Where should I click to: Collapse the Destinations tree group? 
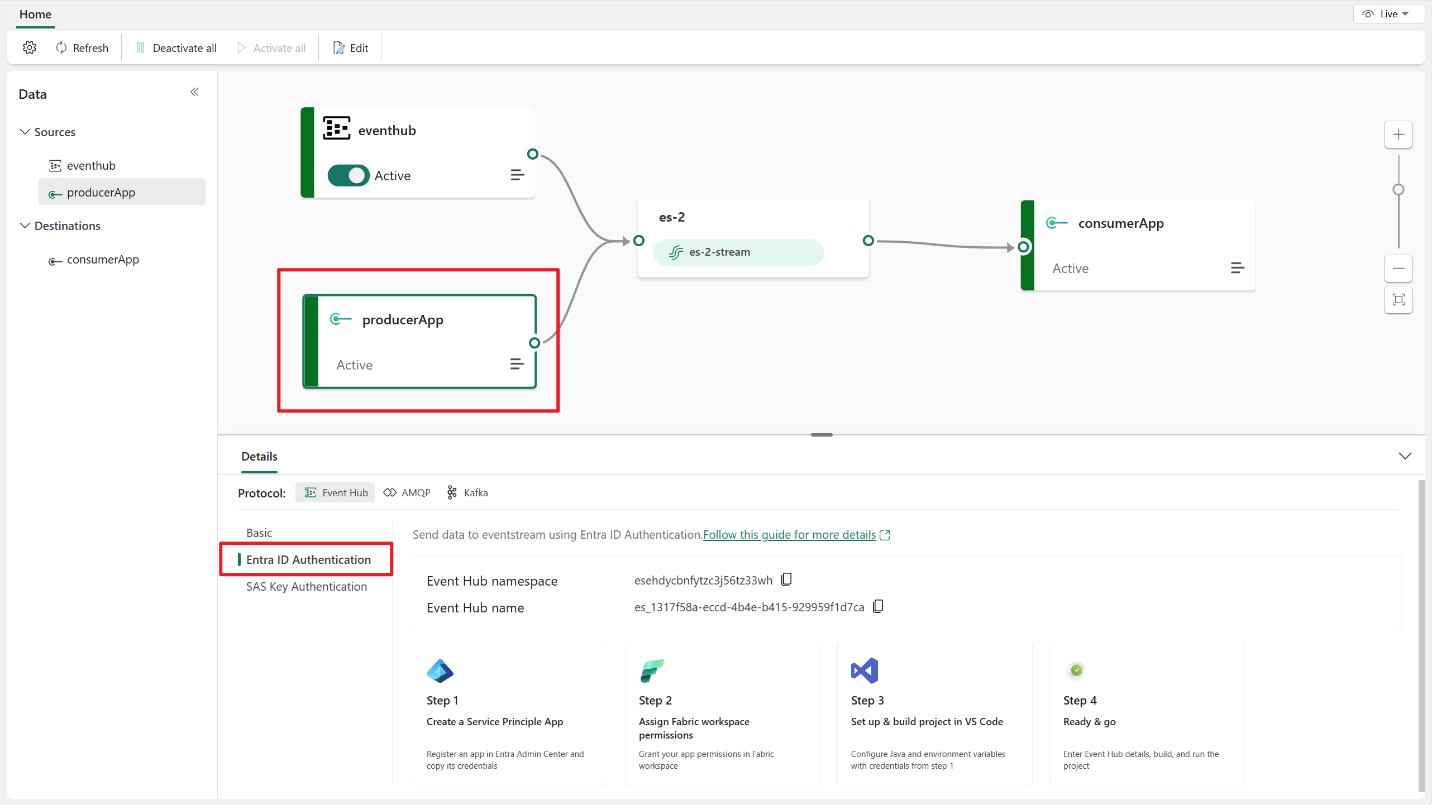25,226
